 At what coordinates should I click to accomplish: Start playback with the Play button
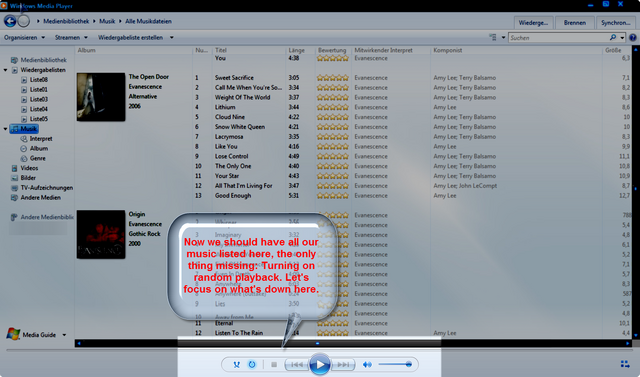point(320,364)
